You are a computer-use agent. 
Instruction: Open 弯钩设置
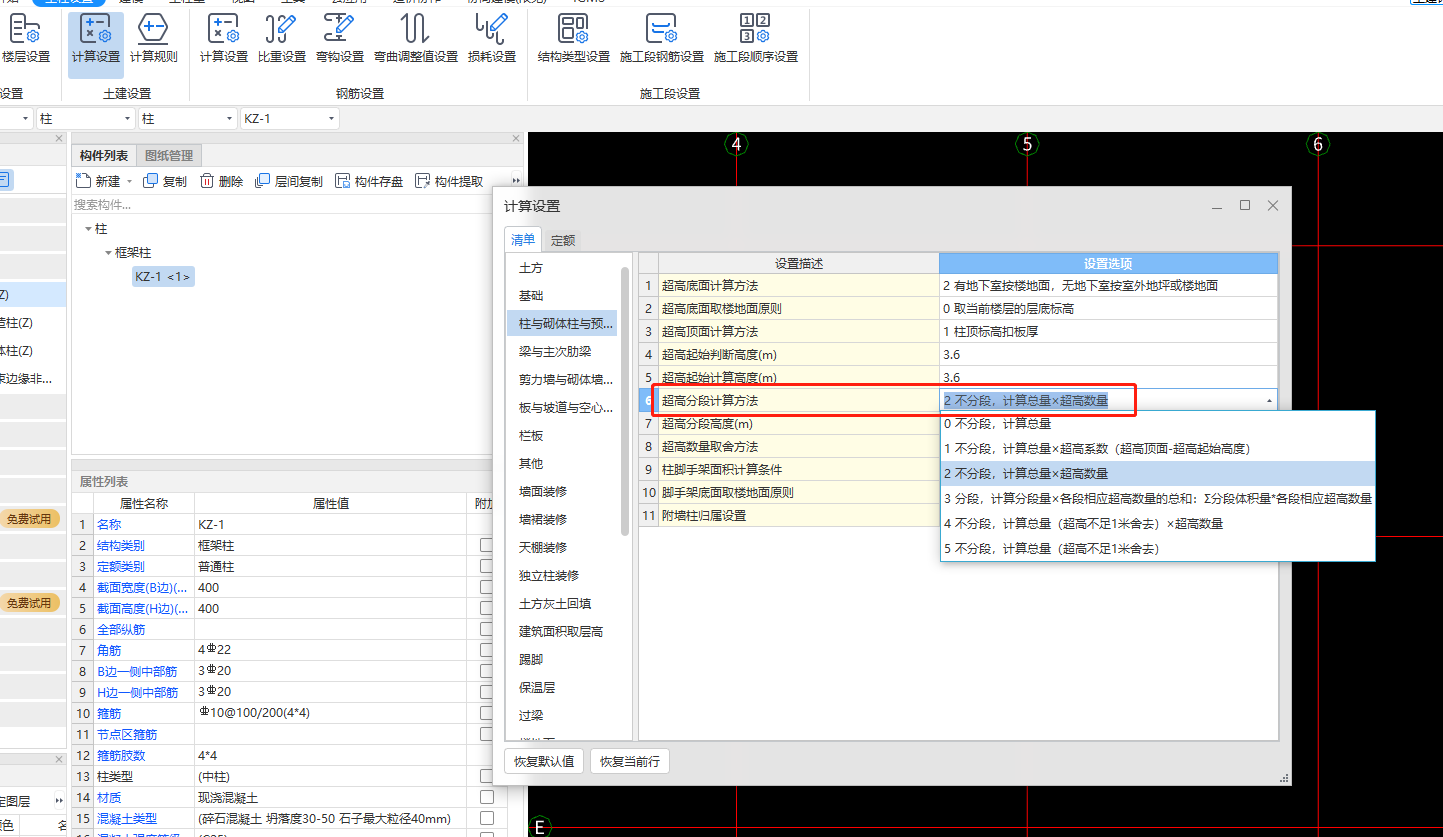(340, 40)
